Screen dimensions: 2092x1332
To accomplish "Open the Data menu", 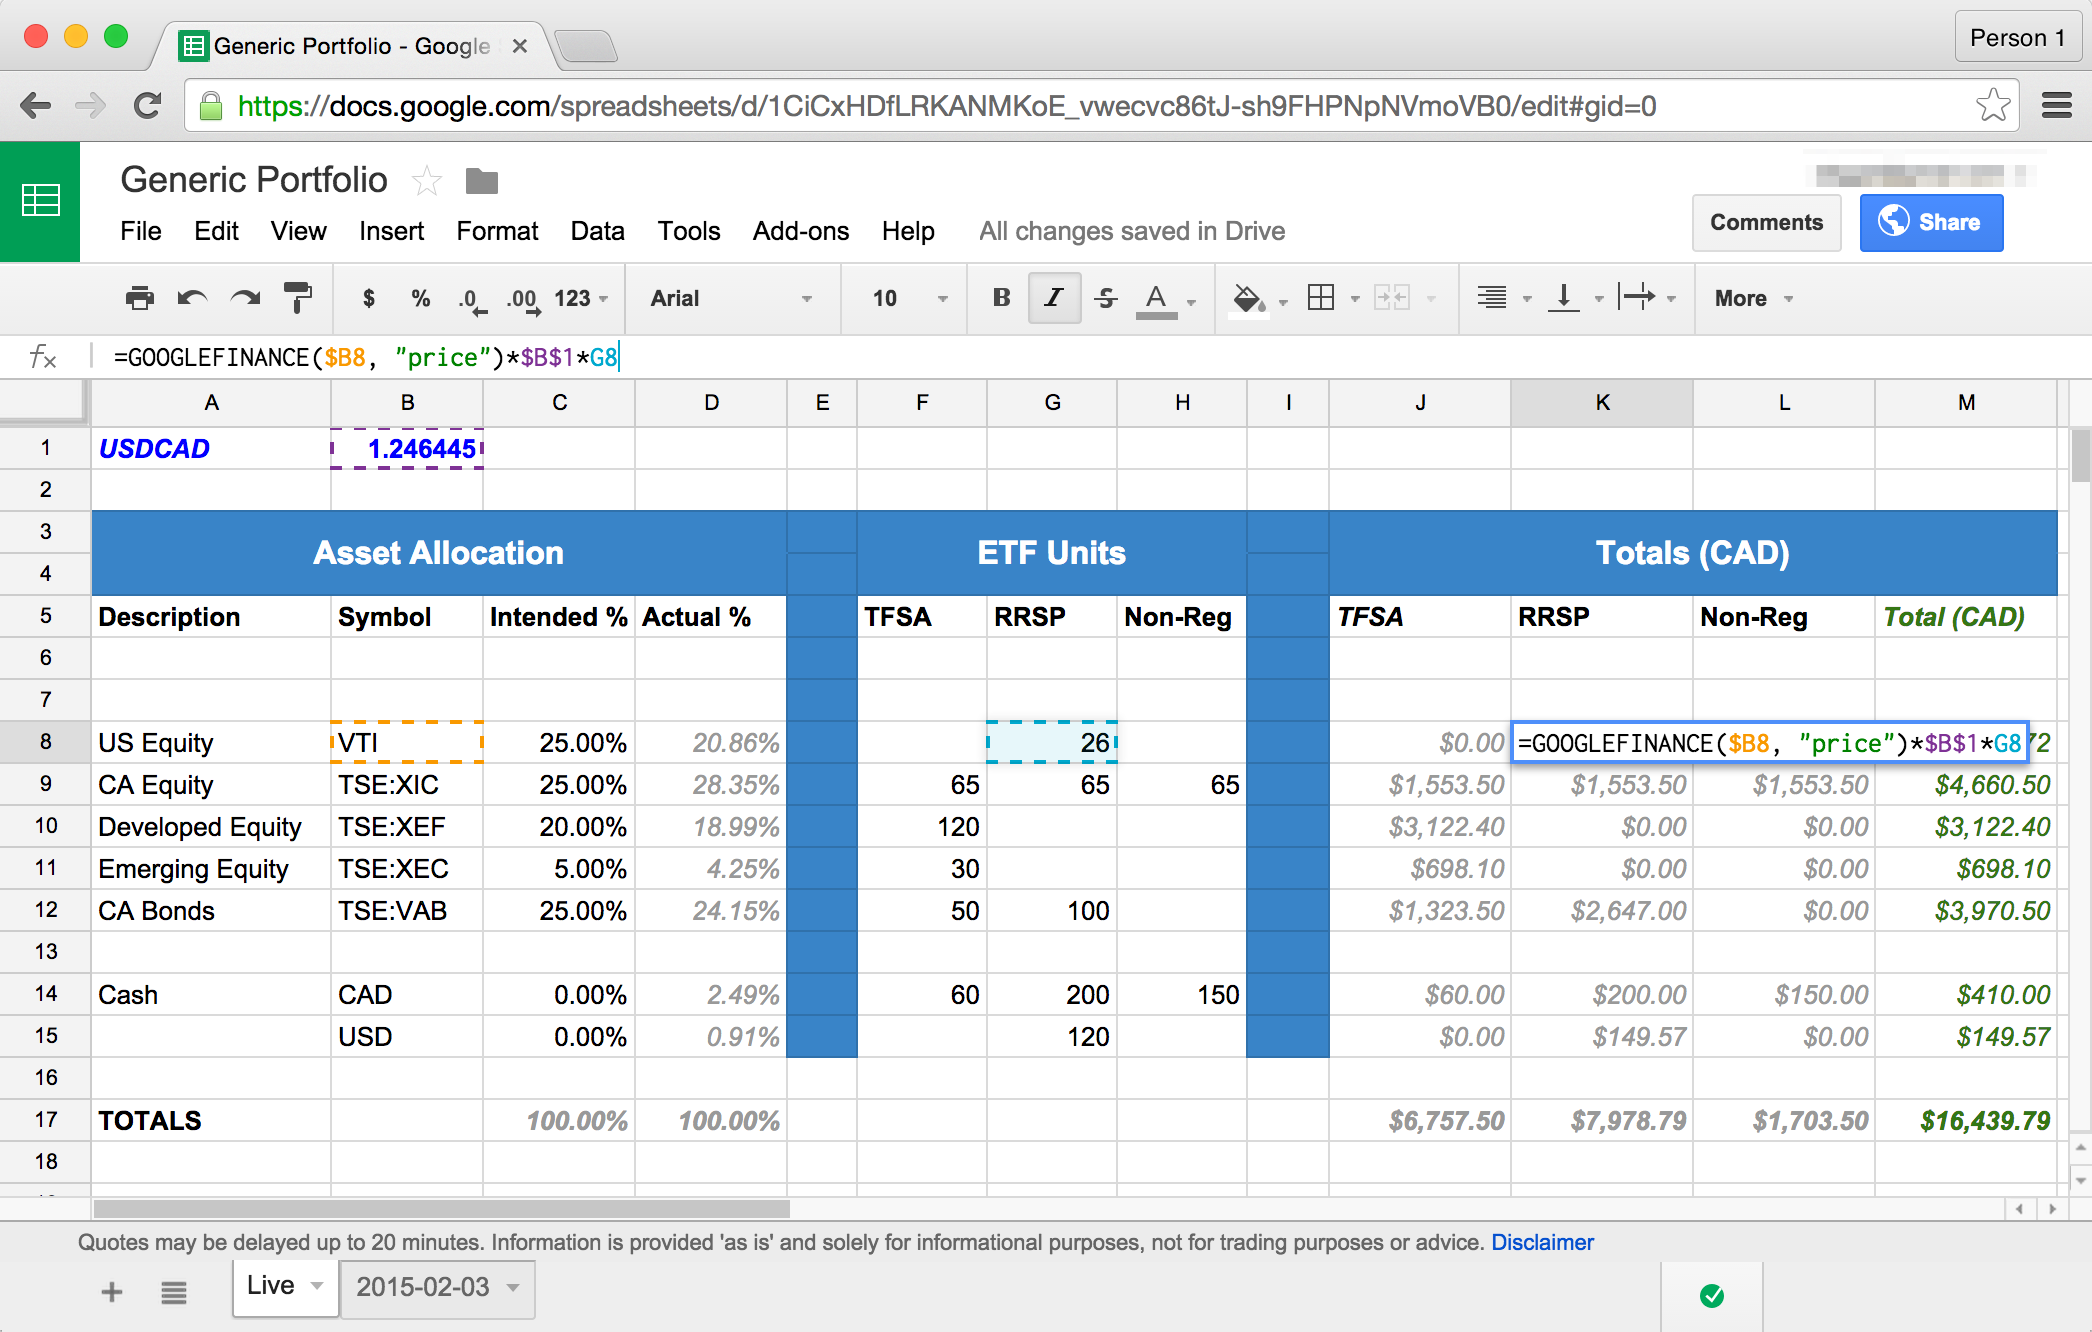I will coord(597,231).
